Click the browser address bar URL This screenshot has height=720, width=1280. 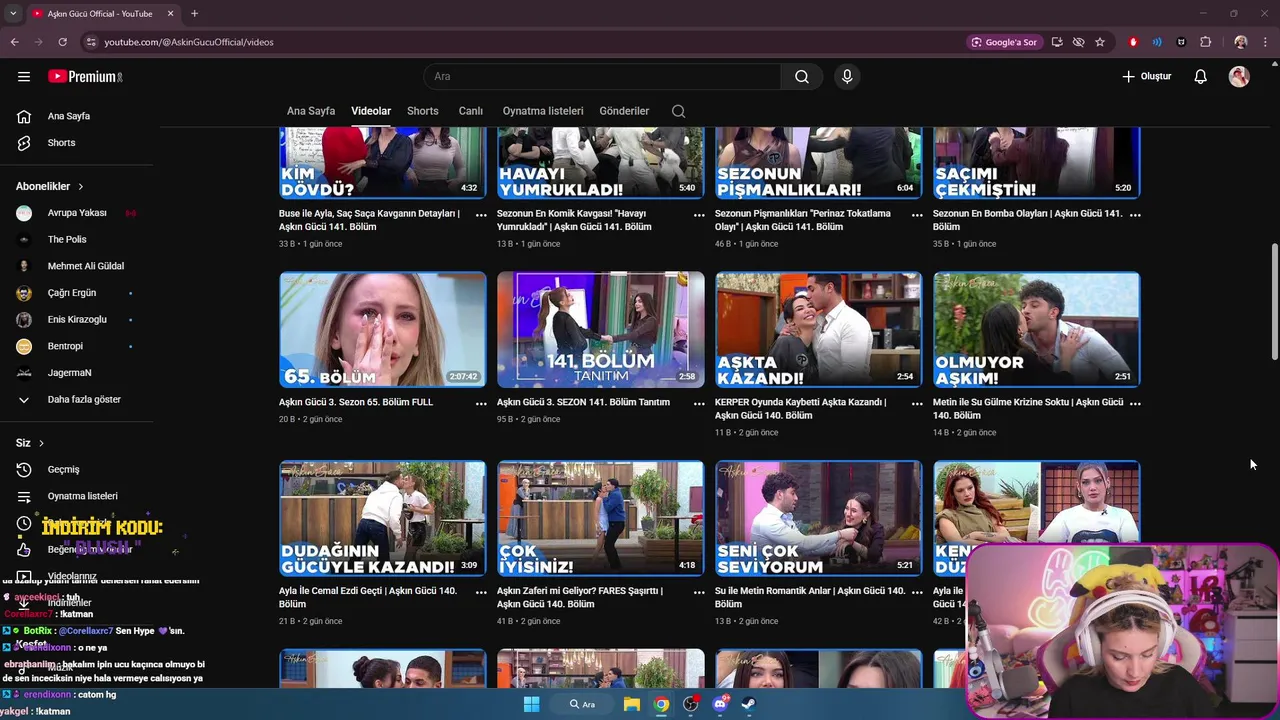click(189, 42)
